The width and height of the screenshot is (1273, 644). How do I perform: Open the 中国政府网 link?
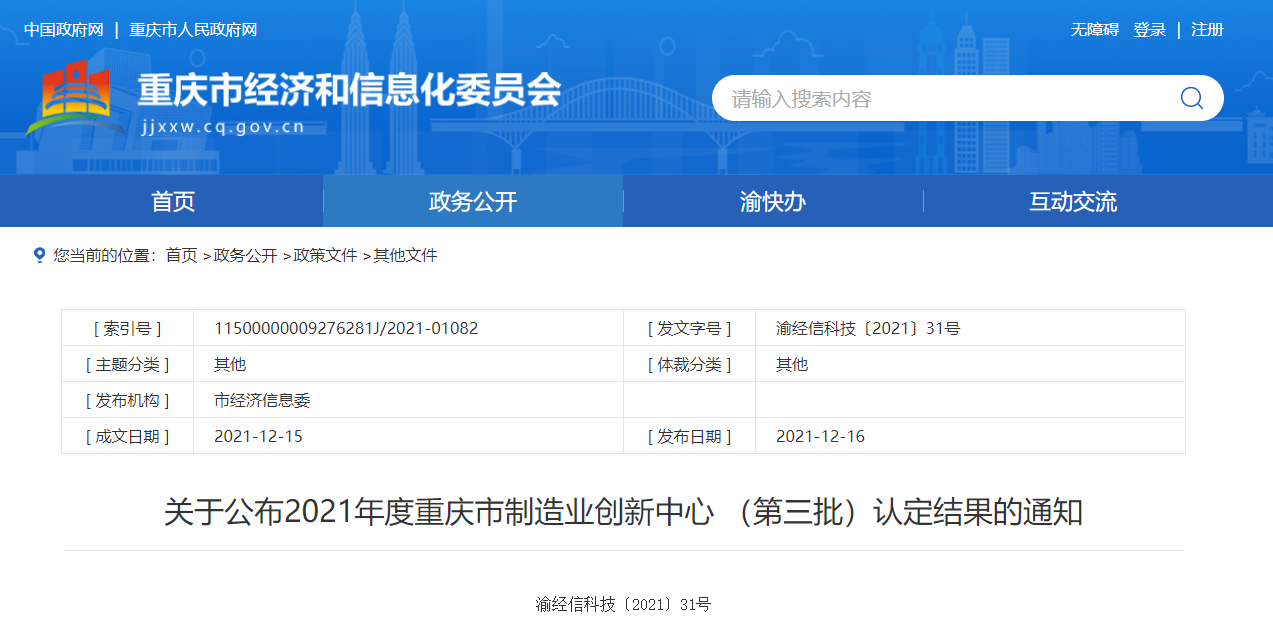pyautogui.click(x=64, y=30)
